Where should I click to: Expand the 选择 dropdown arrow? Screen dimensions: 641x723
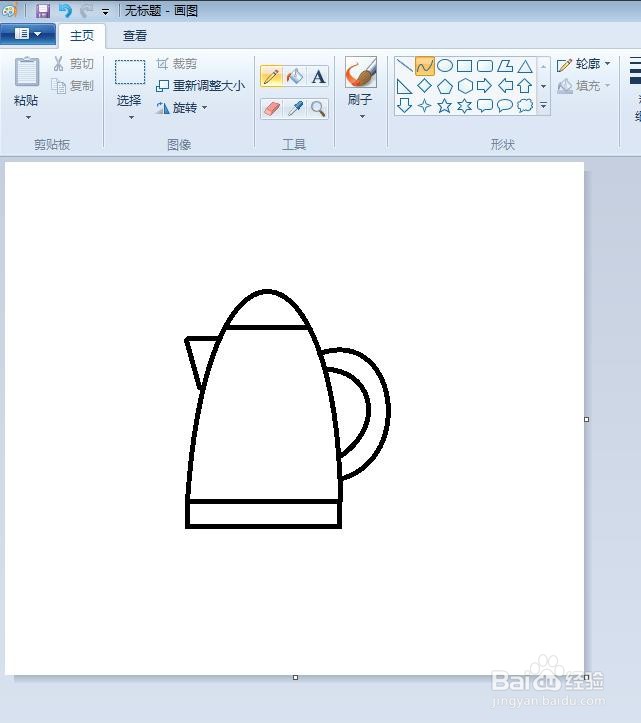[131, 118]
